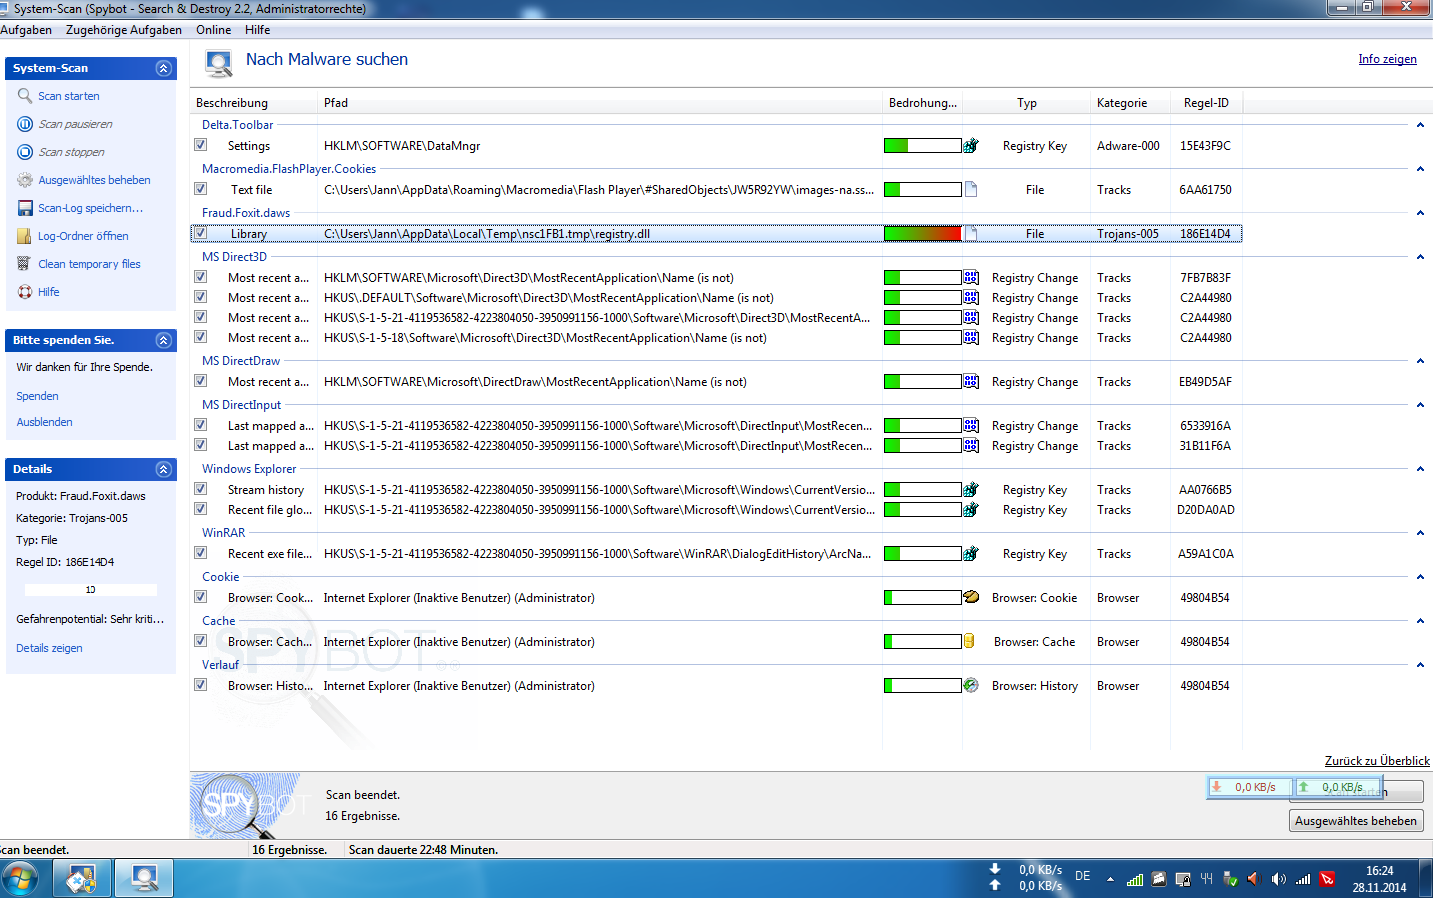Collapse the Windows Explorer group
Image resolution: width=1440 pixels, height=900 pixels.
tap(1420, 469)
